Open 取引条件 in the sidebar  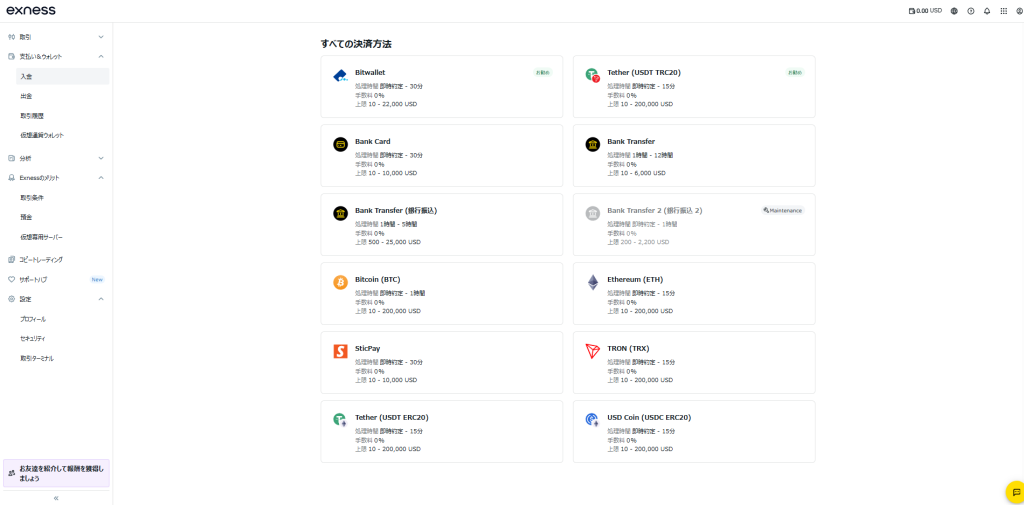tap(63, 197)
